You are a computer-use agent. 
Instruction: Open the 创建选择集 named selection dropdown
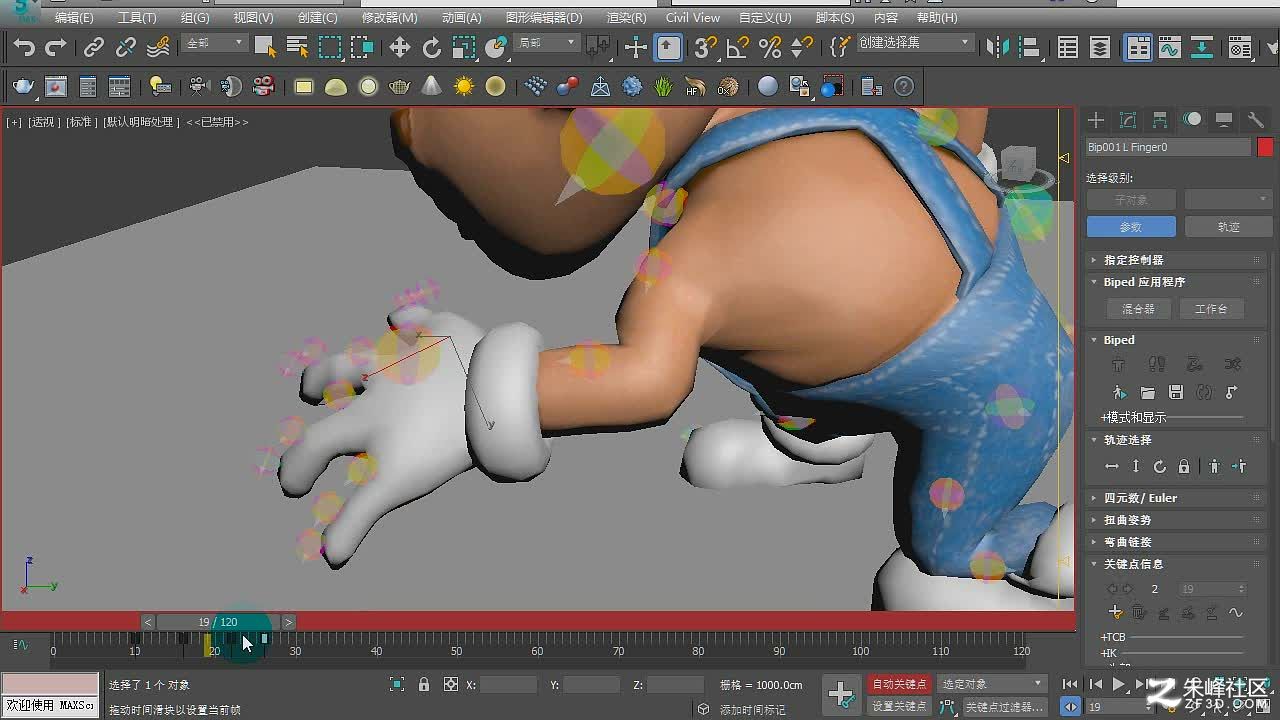914,43
